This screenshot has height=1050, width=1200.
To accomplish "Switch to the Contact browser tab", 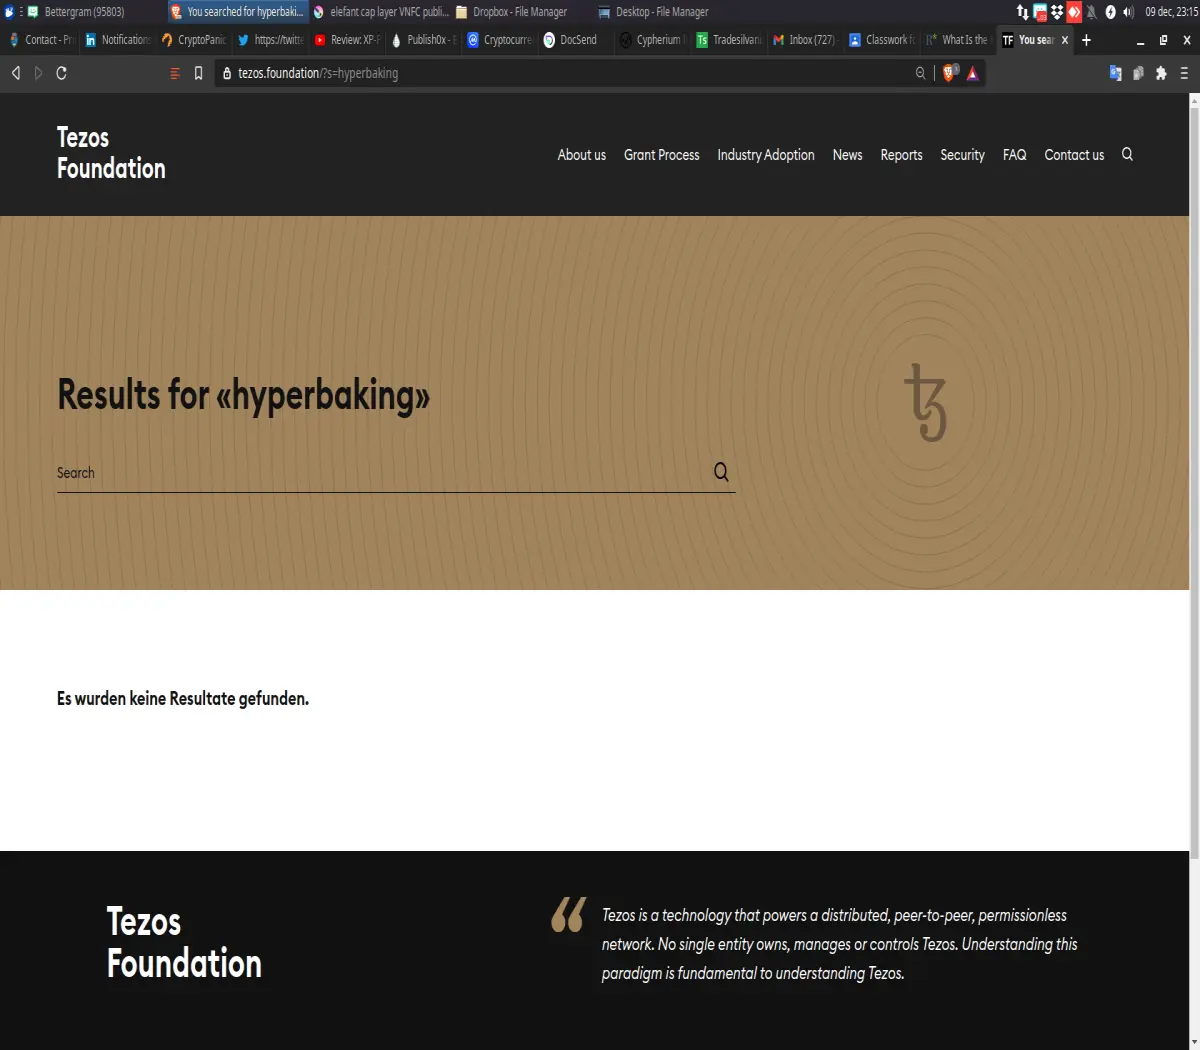I will pos(41,40).
